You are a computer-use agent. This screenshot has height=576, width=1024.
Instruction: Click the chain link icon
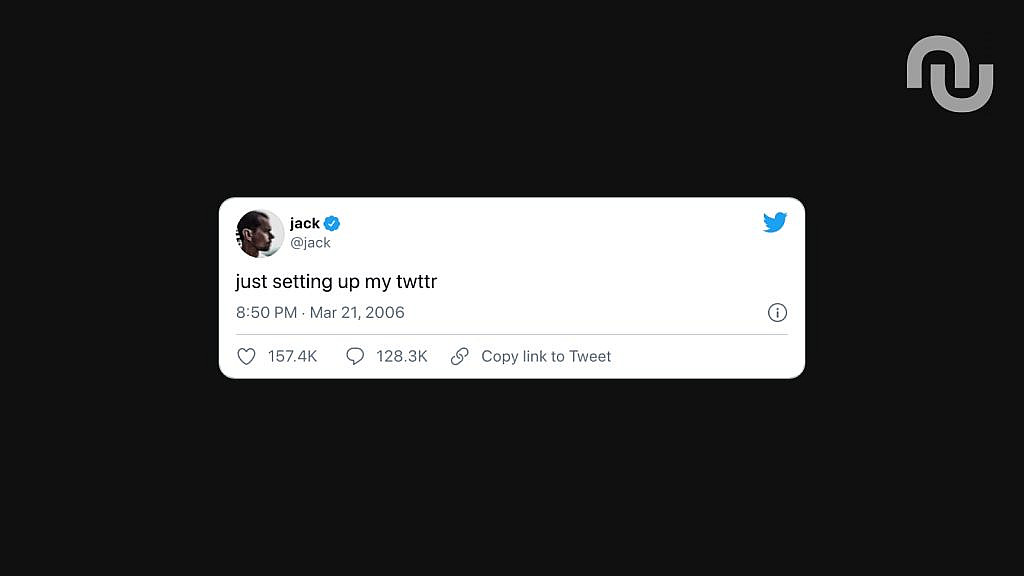tap(460, 356)
